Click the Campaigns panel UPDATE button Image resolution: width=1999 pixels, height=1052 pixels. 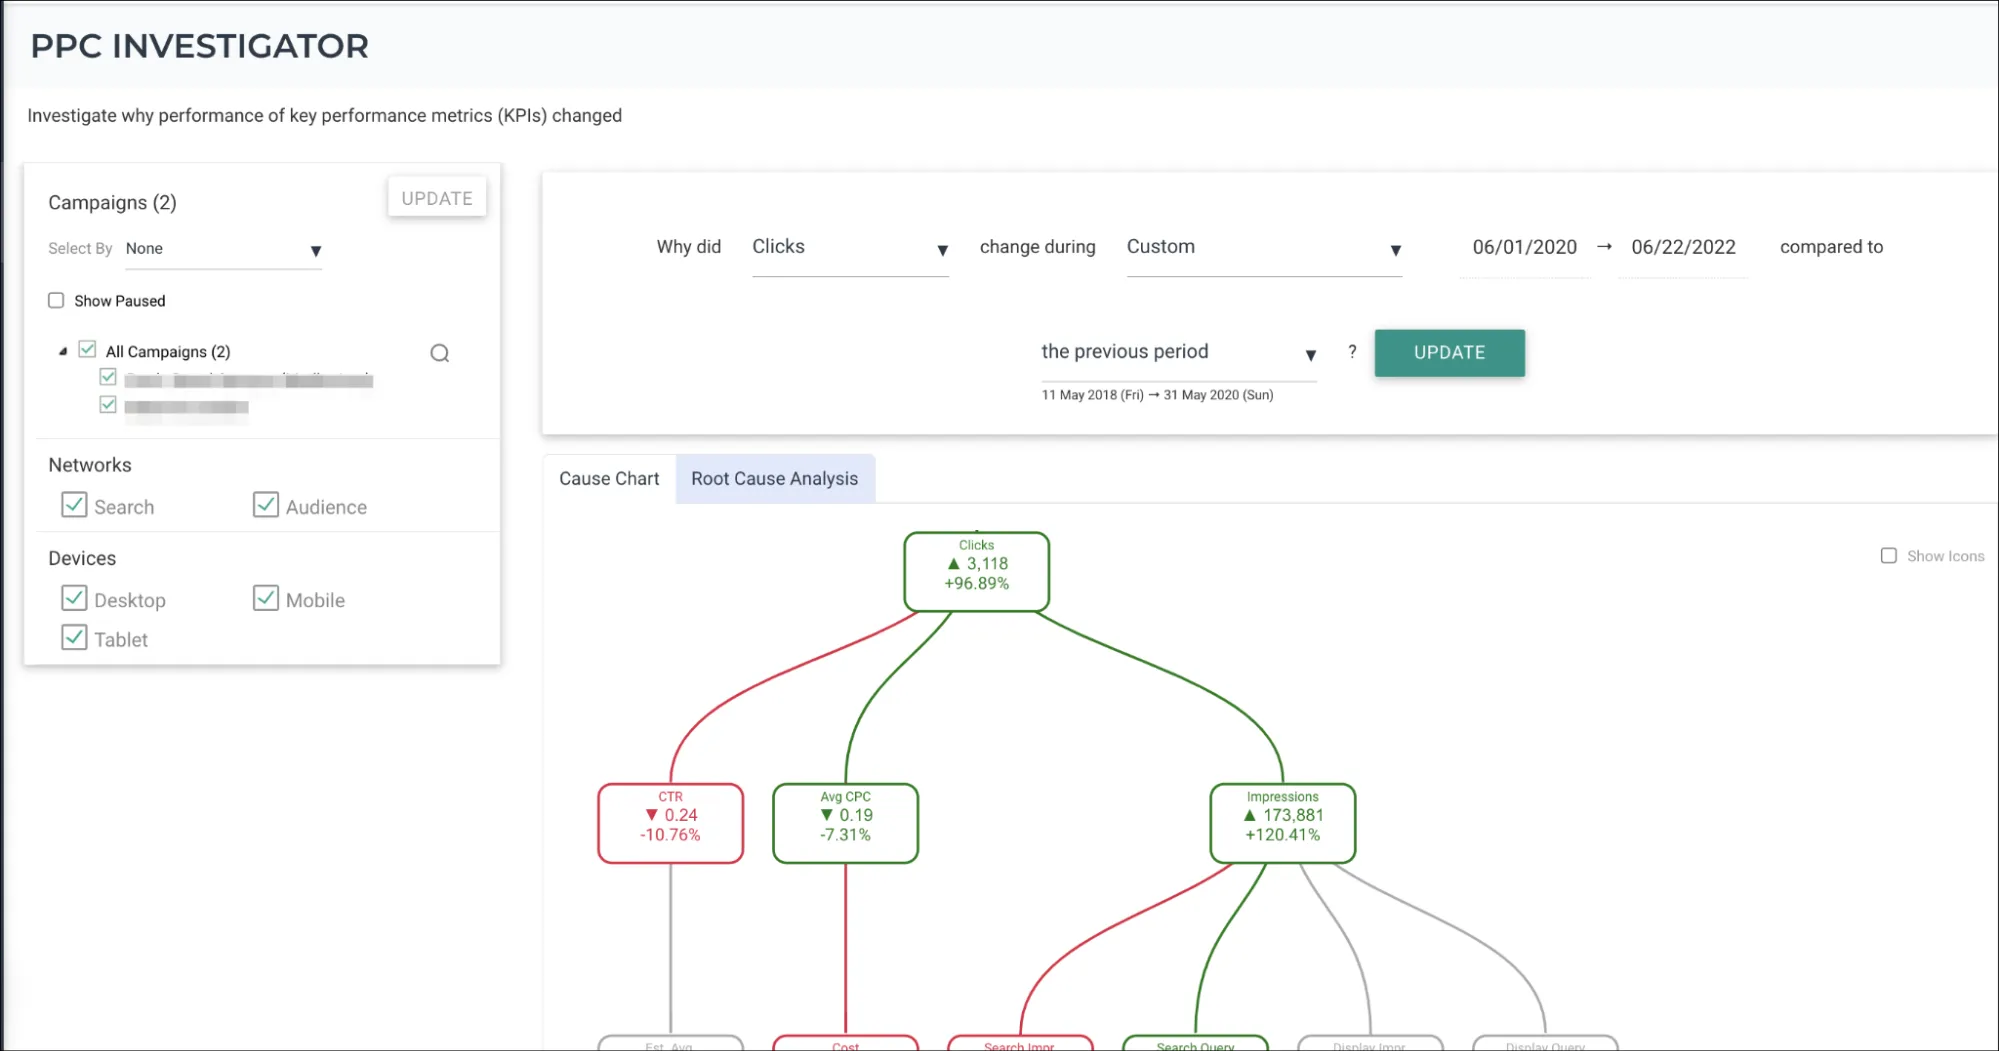tap(437, 198)
